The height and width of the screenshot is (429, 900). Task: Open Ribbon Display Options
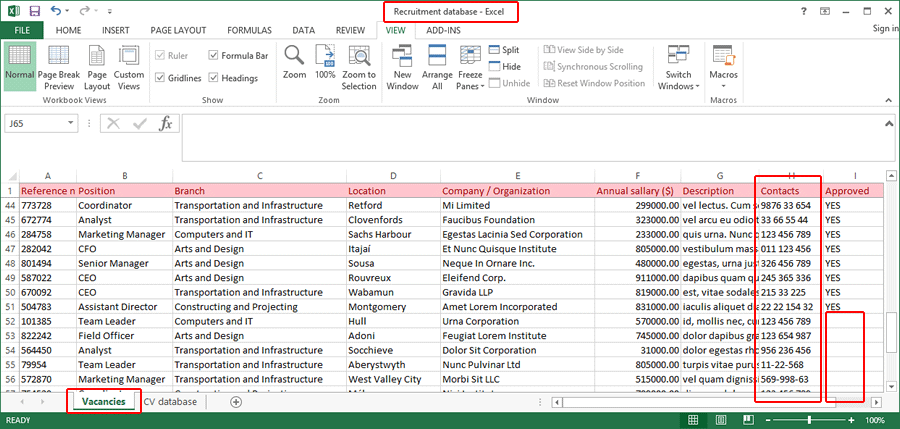tap(824, 11)
